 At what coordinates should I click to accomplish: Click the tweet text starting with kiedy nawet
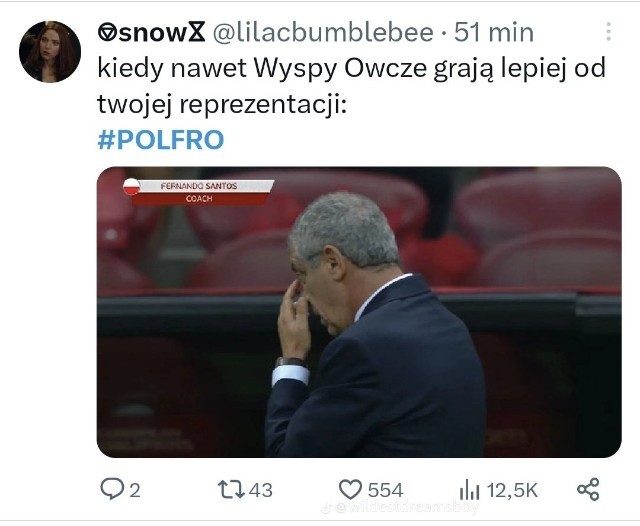[x=351, y=86]
